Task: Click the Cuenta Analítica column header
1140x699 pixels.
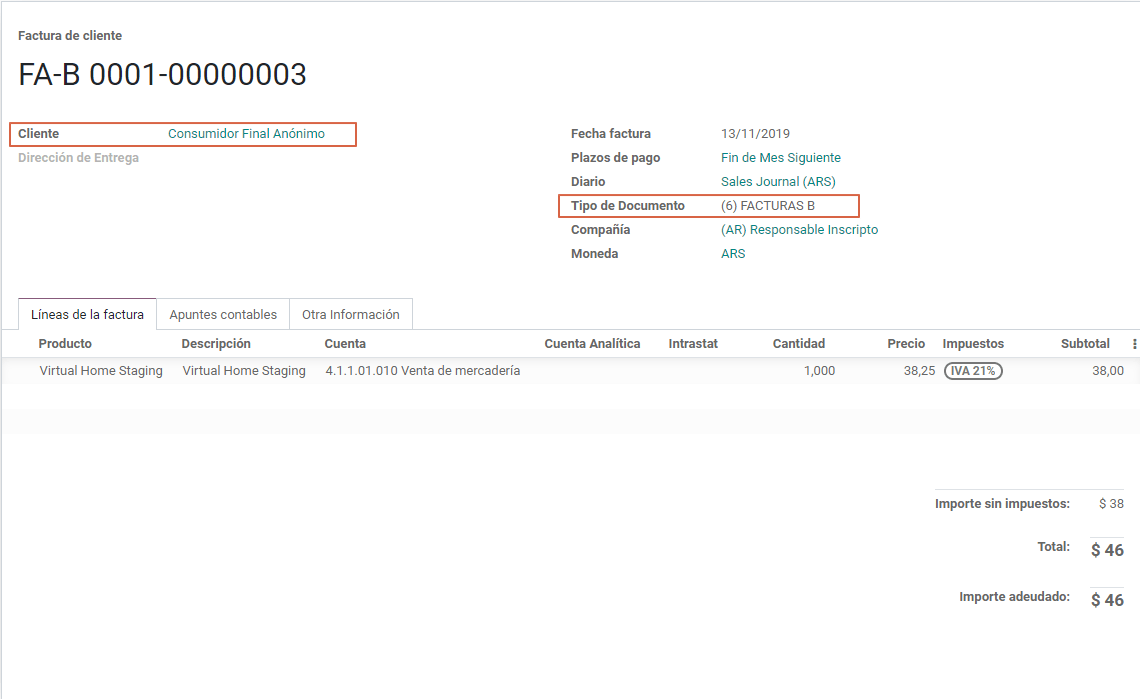Action: coord(592,344)
